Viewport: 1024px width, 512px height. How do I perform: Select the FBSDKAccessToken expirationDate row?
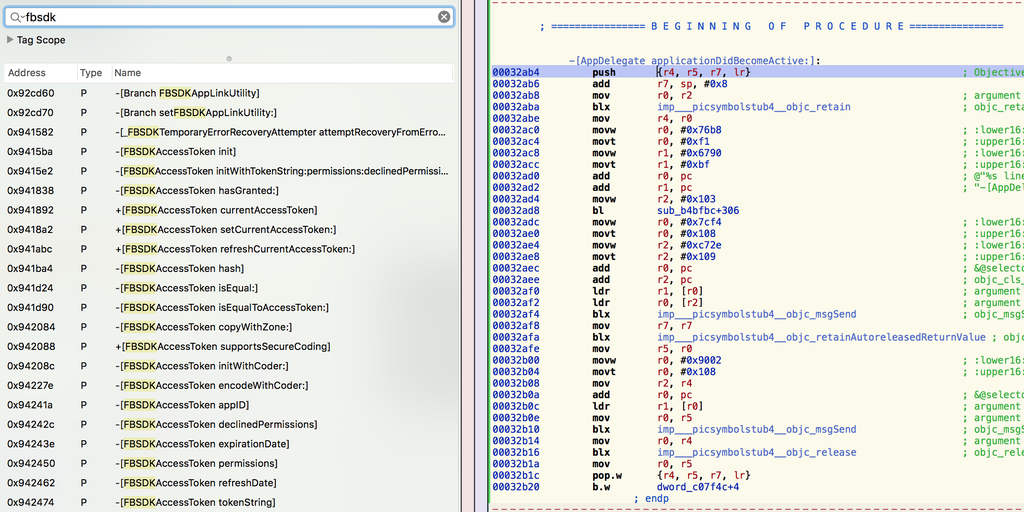tap(203, 444)
